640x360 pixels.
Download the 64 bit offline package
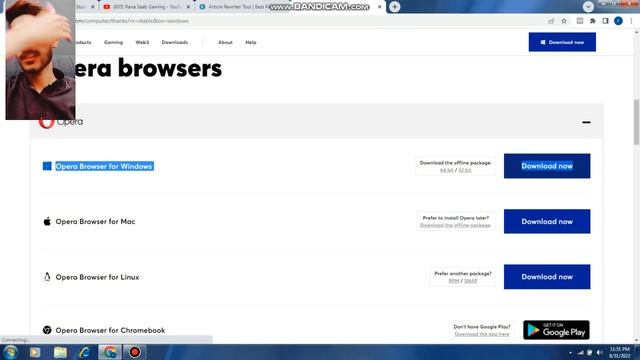coord(447,170)
